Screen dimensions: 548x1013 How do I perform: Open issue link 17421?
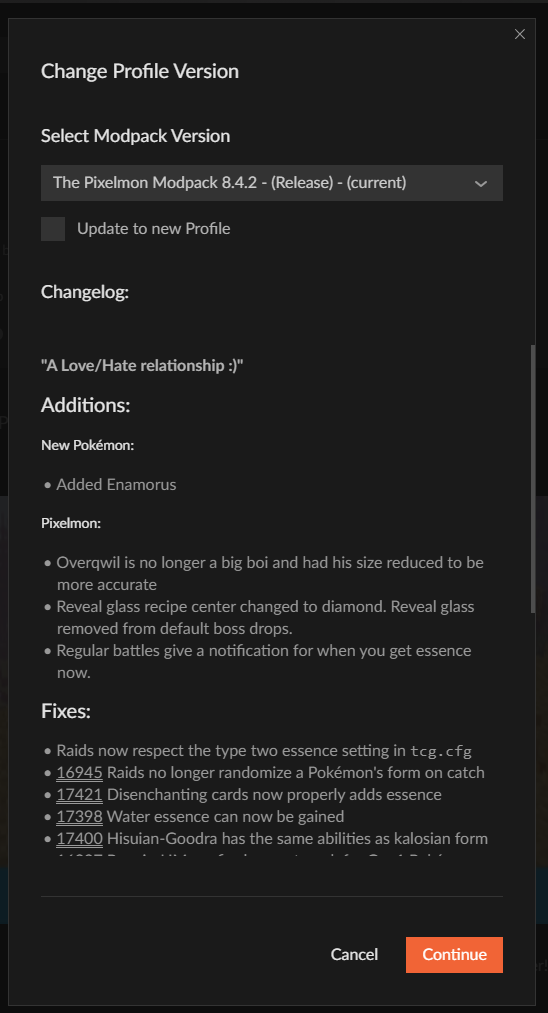pyautogui.click(x=79, y=795)
